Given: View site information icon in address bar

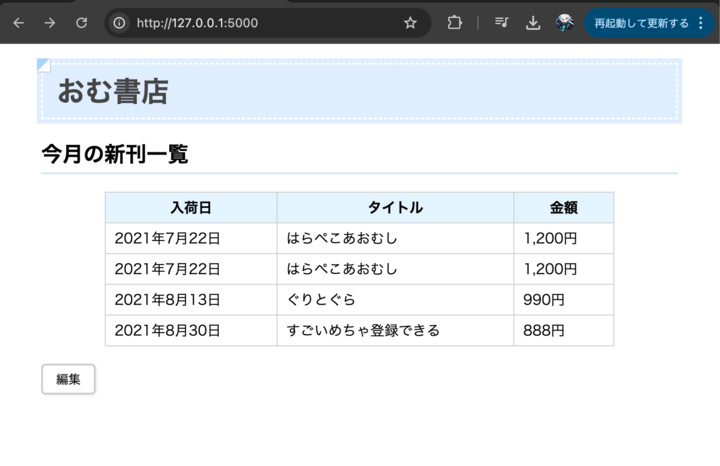Looking at the screenshot, I should click(119, 22).
